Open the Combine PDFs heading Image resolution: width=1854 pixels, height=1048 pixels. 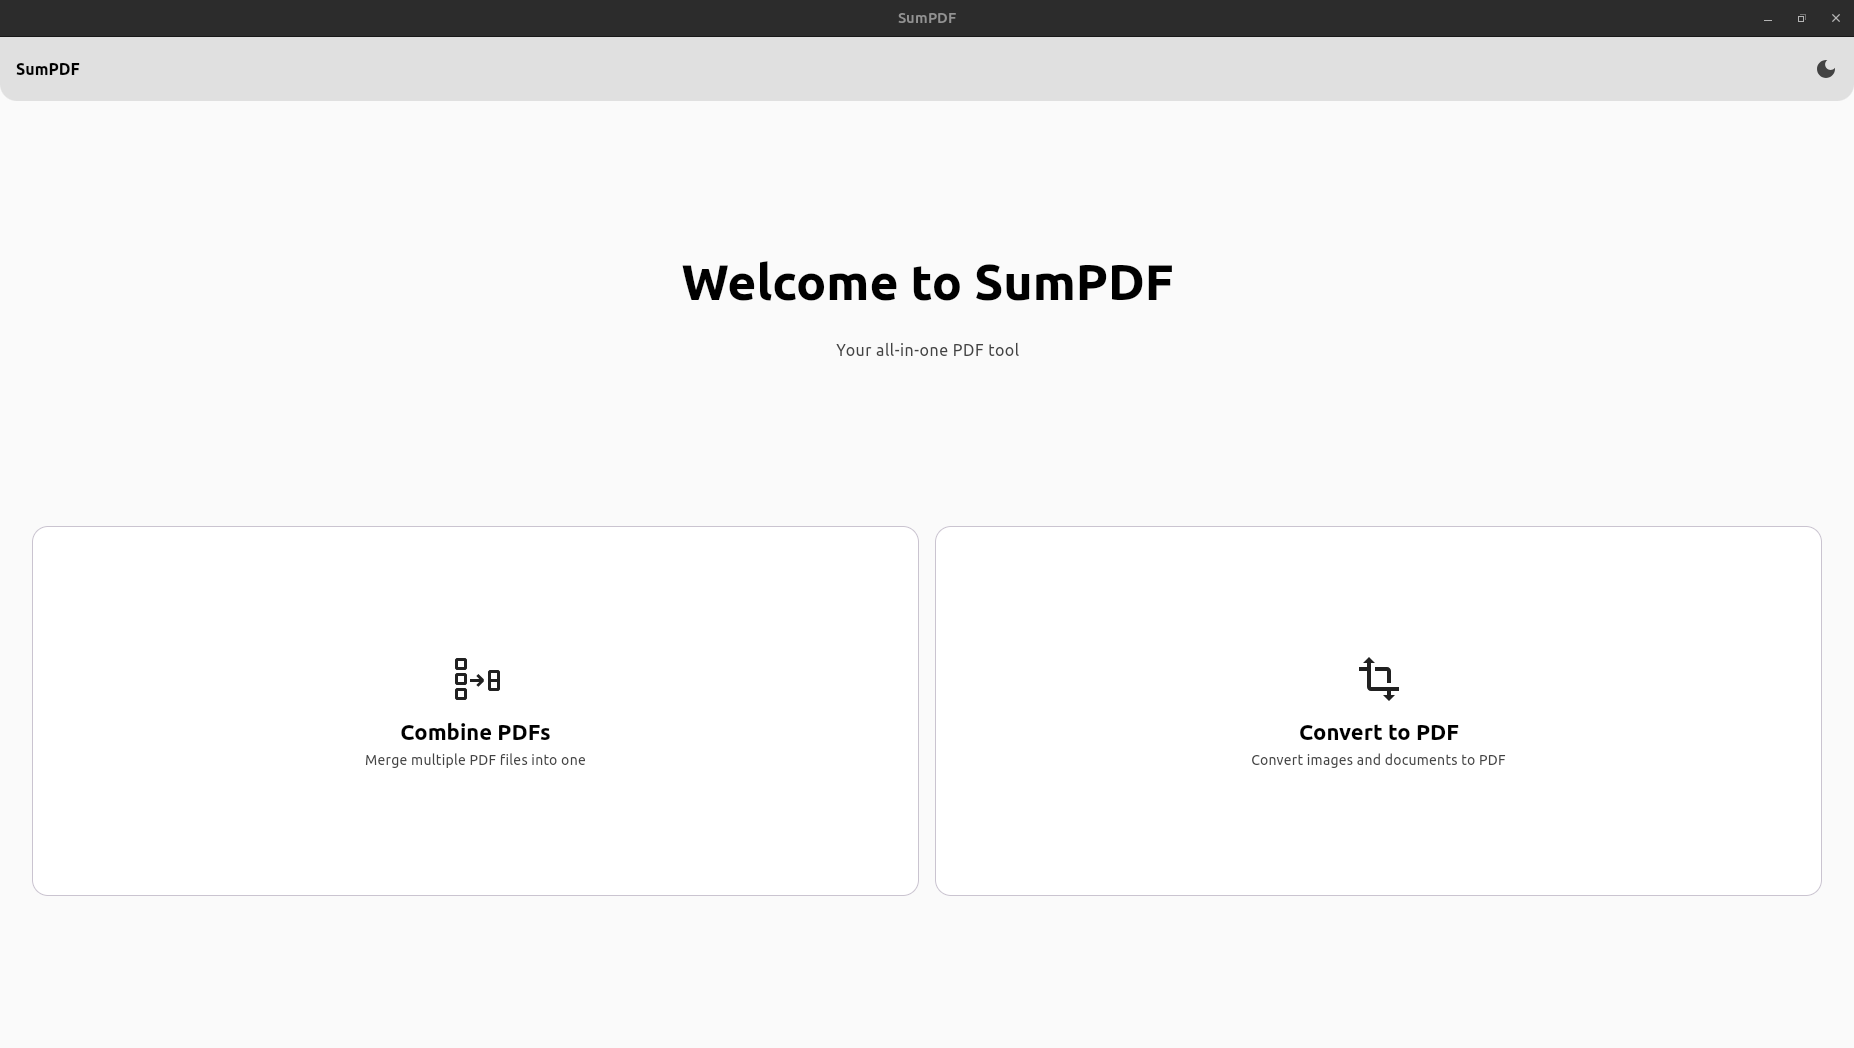[475, 732]
